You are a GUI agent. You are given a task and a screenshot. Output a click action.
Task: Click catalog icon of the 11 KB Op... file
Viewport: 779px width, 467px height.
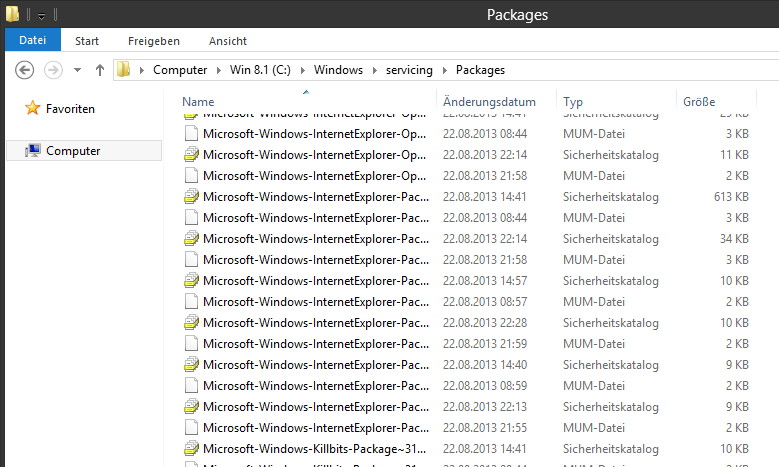(191, 155)
